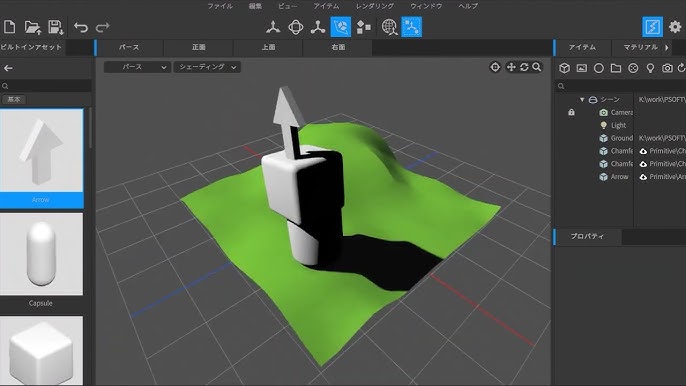Click the circled dots group filter icon
The height and width of the screenshot is (386, 686).
pyautogui.click(x=633, y=68)
